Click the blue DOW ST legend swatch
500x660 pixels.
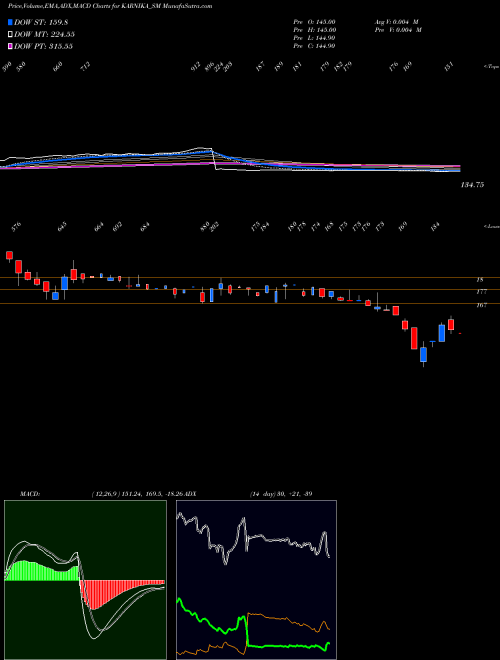pos(10,22)
